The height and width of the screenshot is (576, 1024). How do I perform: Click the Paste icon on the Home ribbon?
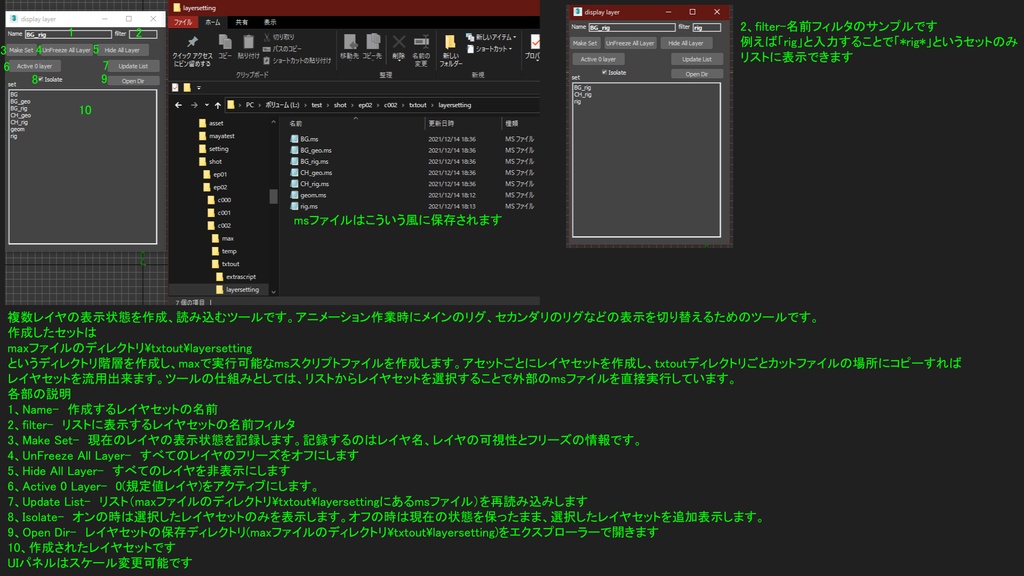tap(249, 41)
